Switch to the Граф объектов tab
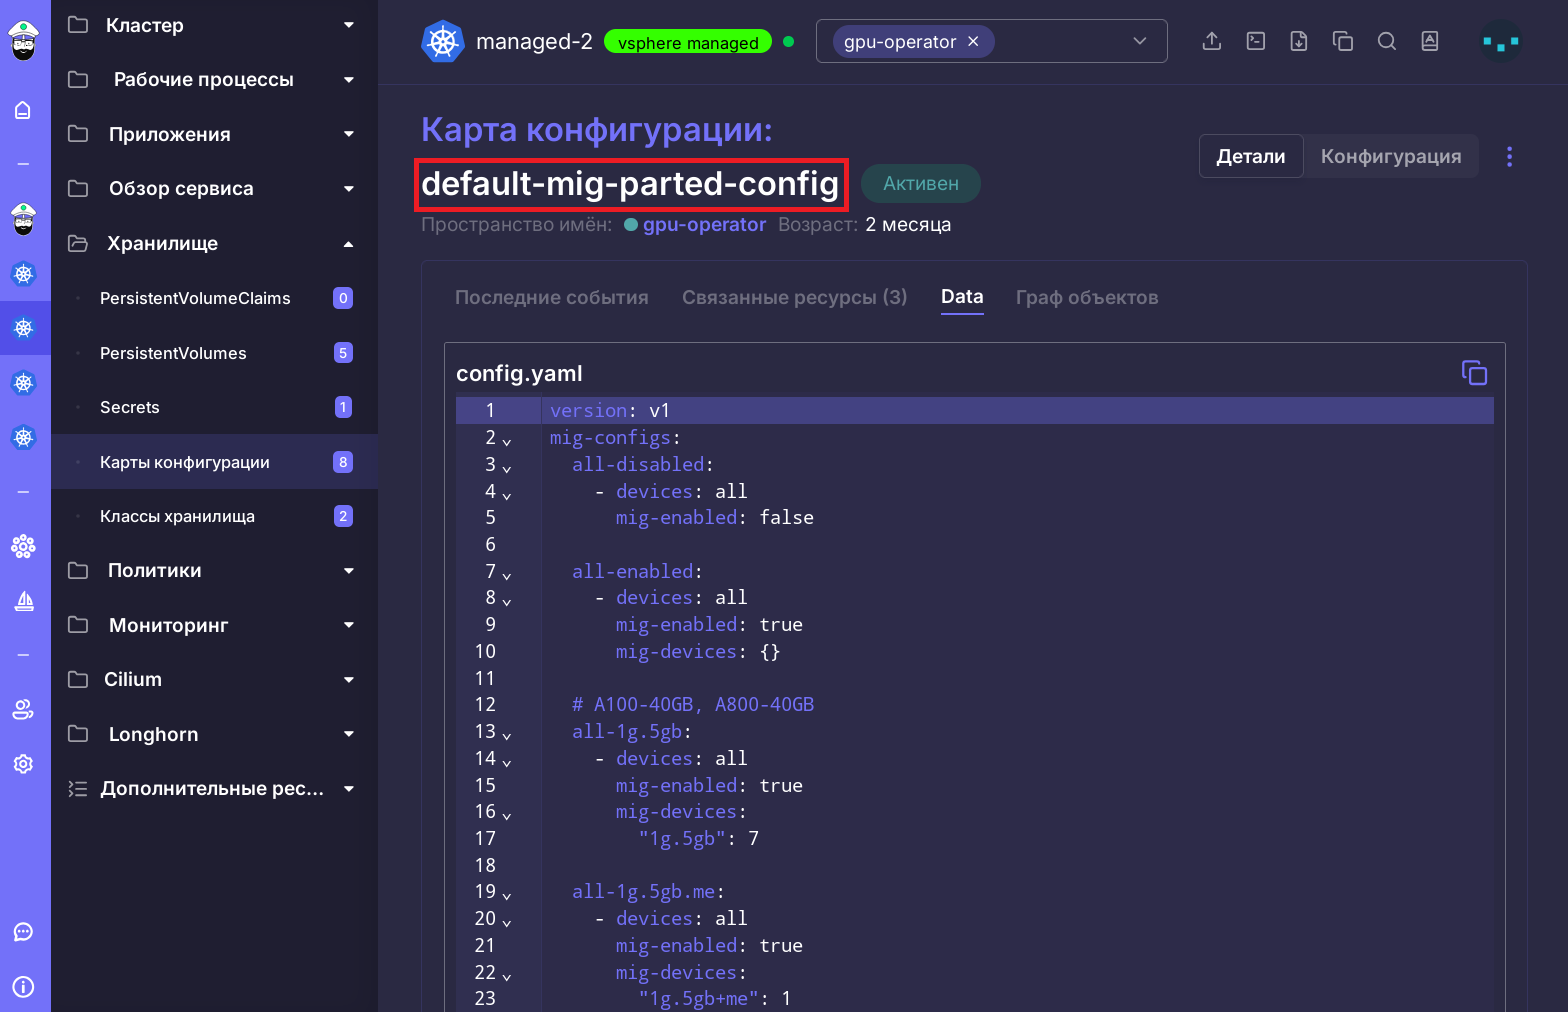1568x1012 pixels. 1087,297
